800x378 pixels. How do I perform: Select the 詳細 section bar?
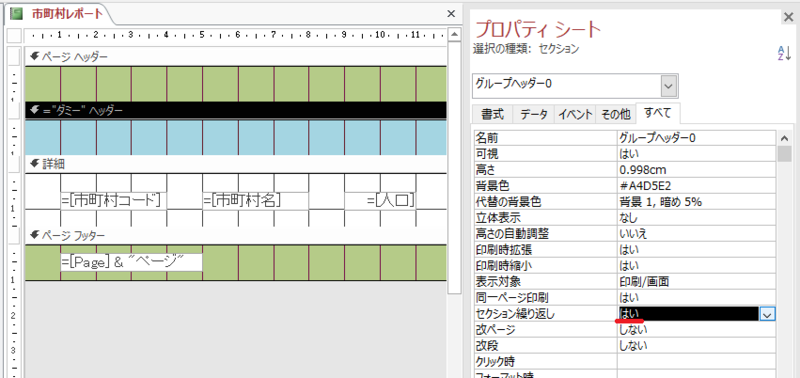click(x=236, y=164)
